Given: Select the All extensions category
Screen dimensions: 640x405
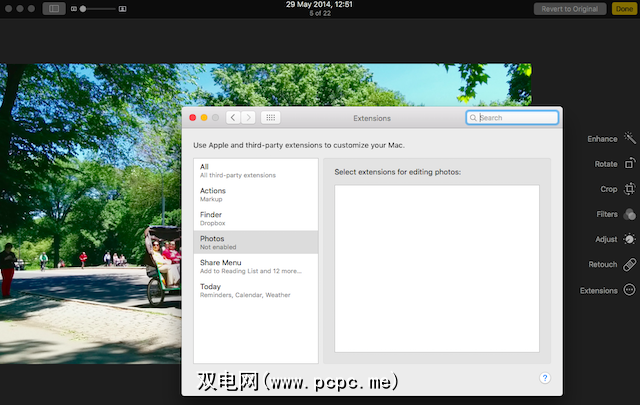Looking at the screenshot, I should pos(255,171).
